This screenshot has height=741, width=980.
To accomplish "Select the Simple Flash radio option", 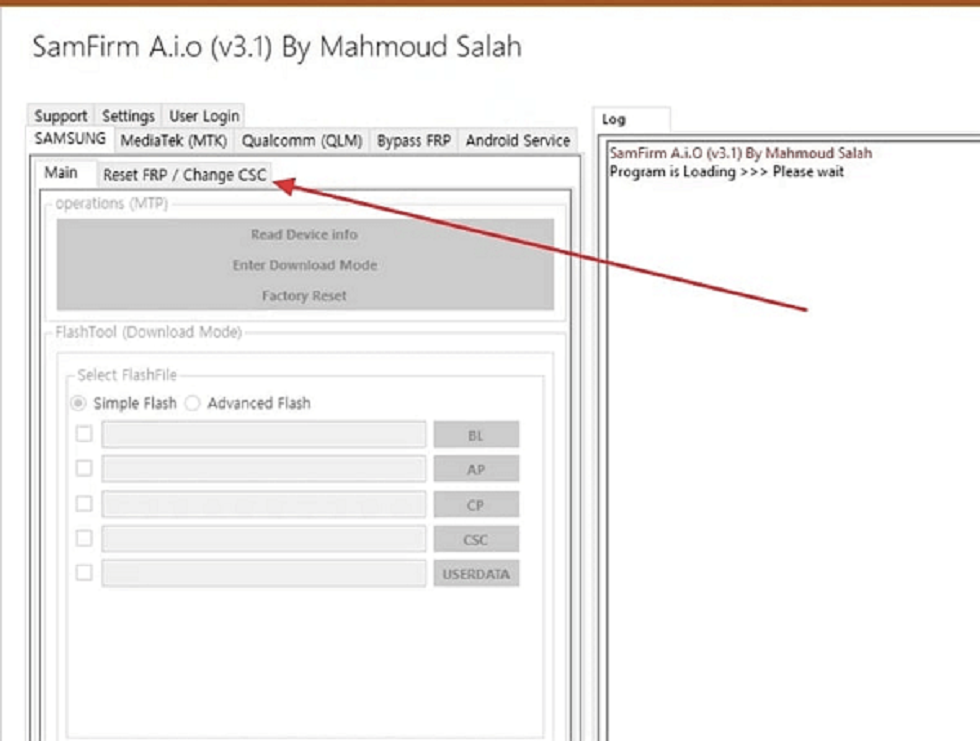I will click(x=78, y=403).
